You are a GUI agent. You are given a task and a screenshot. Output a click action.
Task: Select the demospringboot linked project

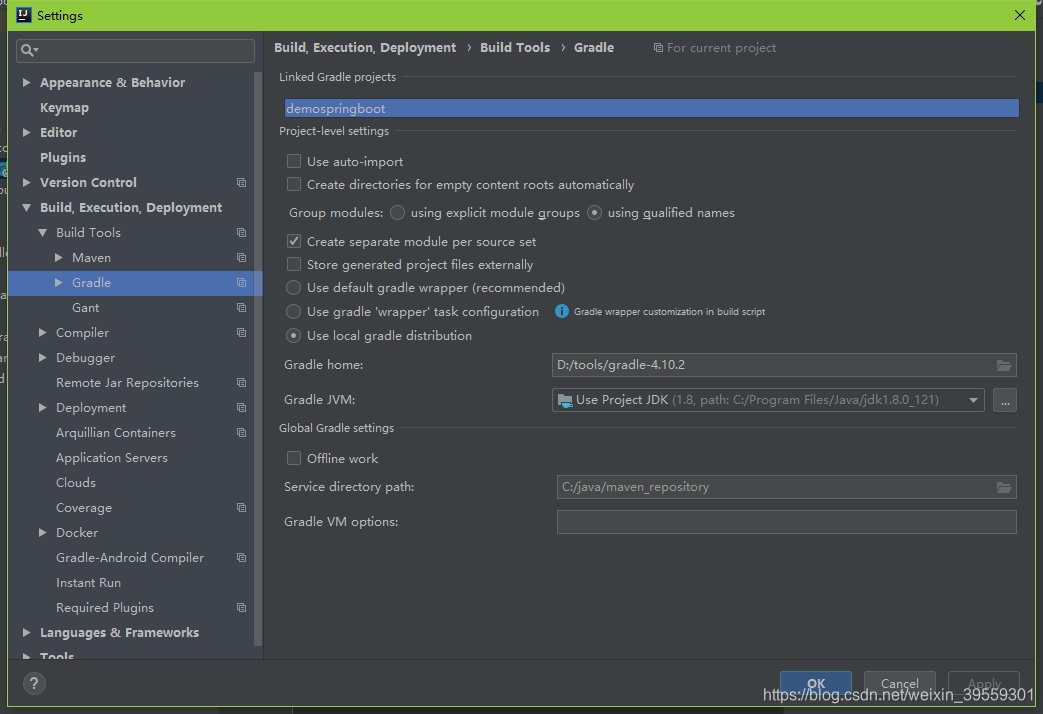coord(652,108)
